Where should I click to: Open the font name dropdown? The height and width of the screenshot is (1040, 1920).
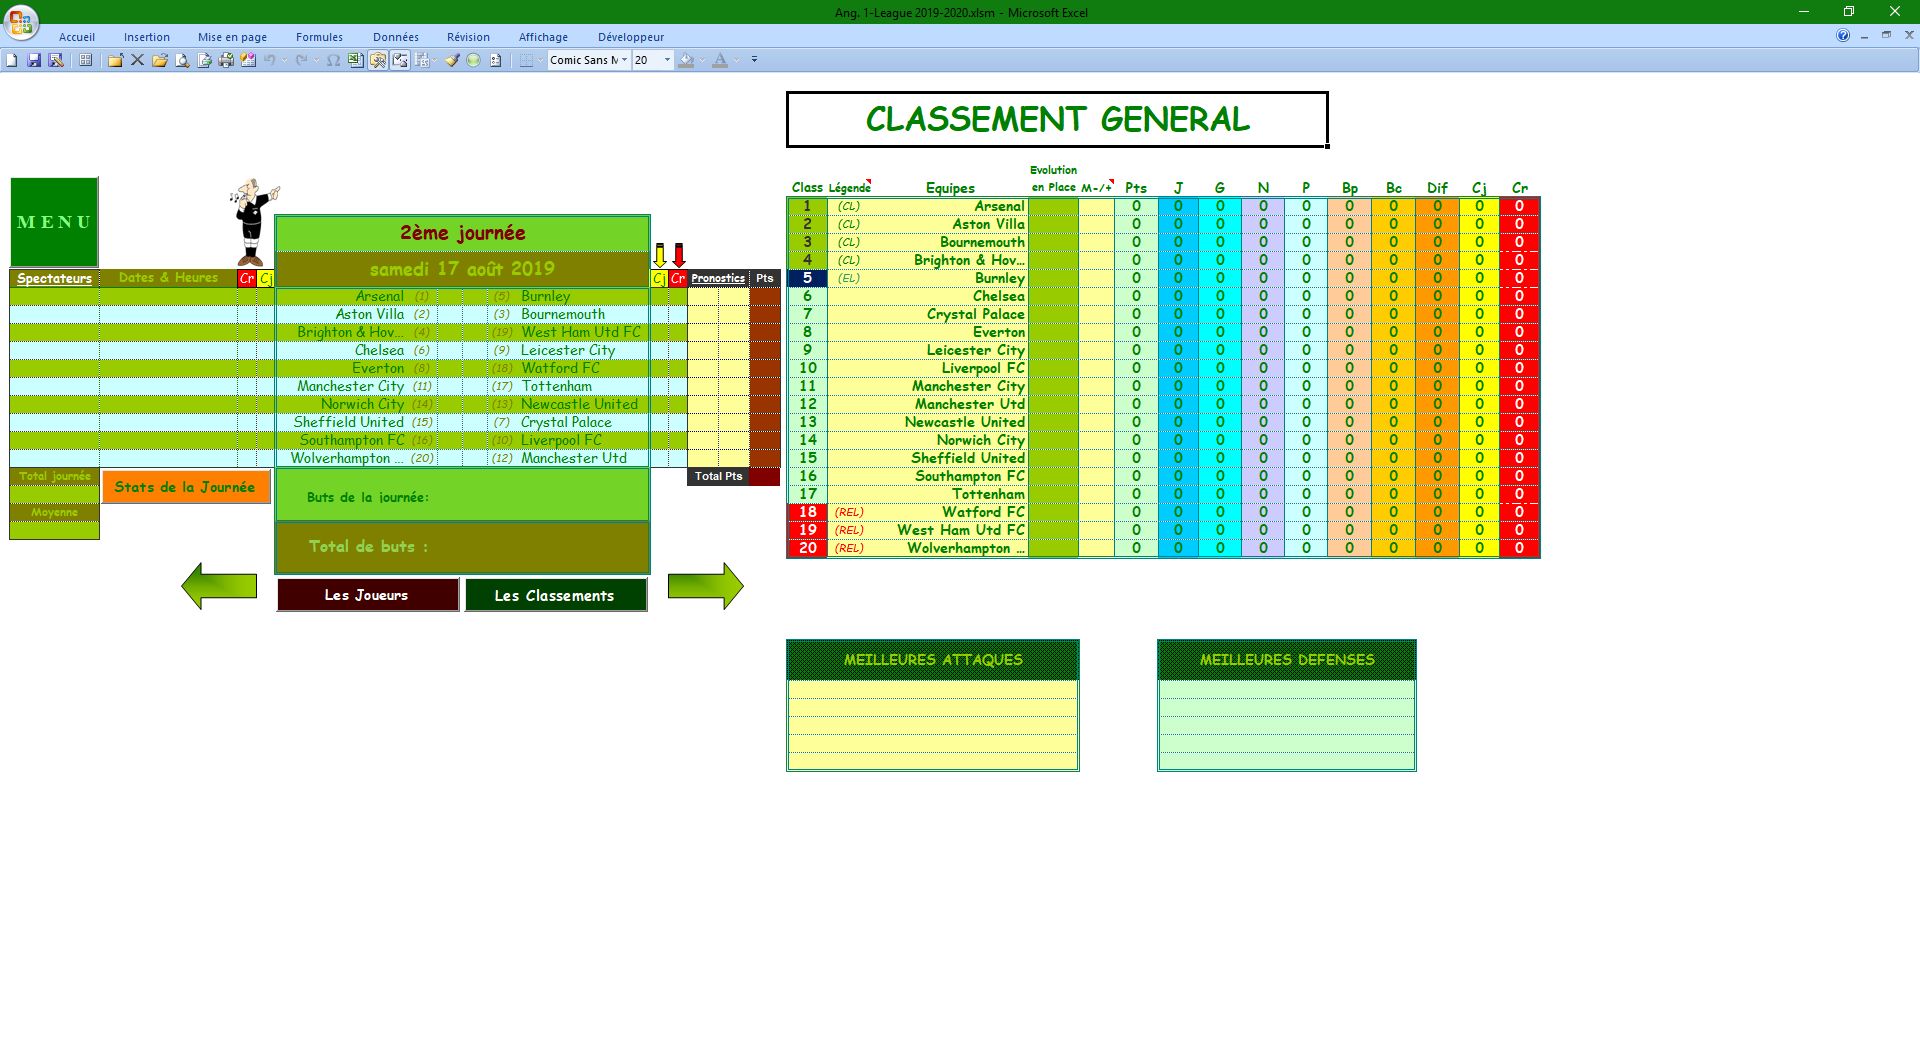(x=624, y=60)
